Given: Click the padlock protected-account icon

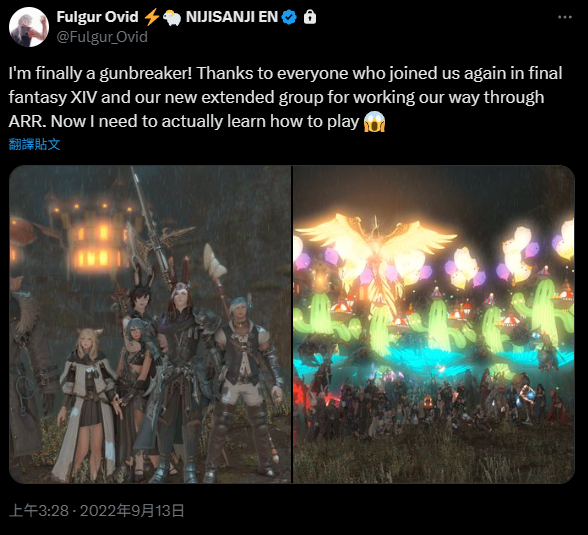Looking at the screenshot, I should pos(310,17).
